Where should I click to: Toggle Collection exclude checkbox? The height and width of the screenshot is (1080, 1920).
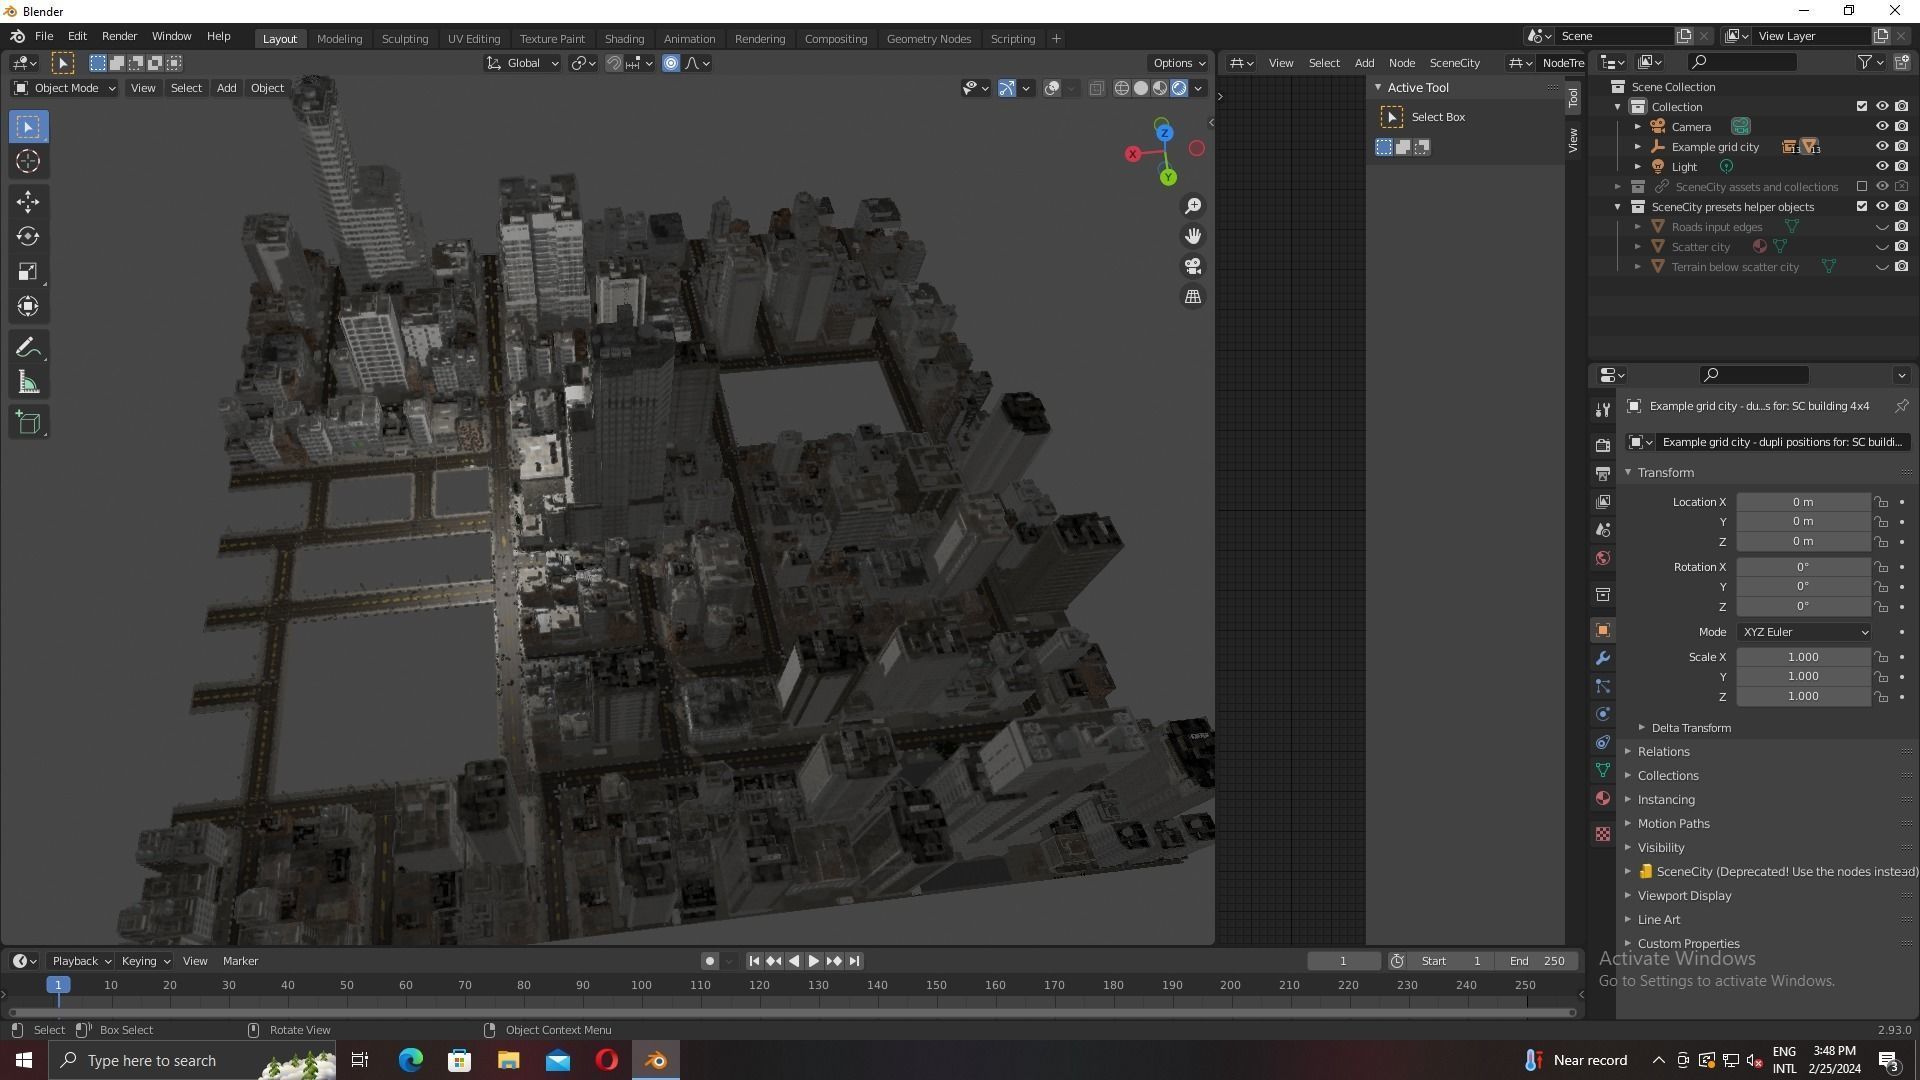[1861, 107]
